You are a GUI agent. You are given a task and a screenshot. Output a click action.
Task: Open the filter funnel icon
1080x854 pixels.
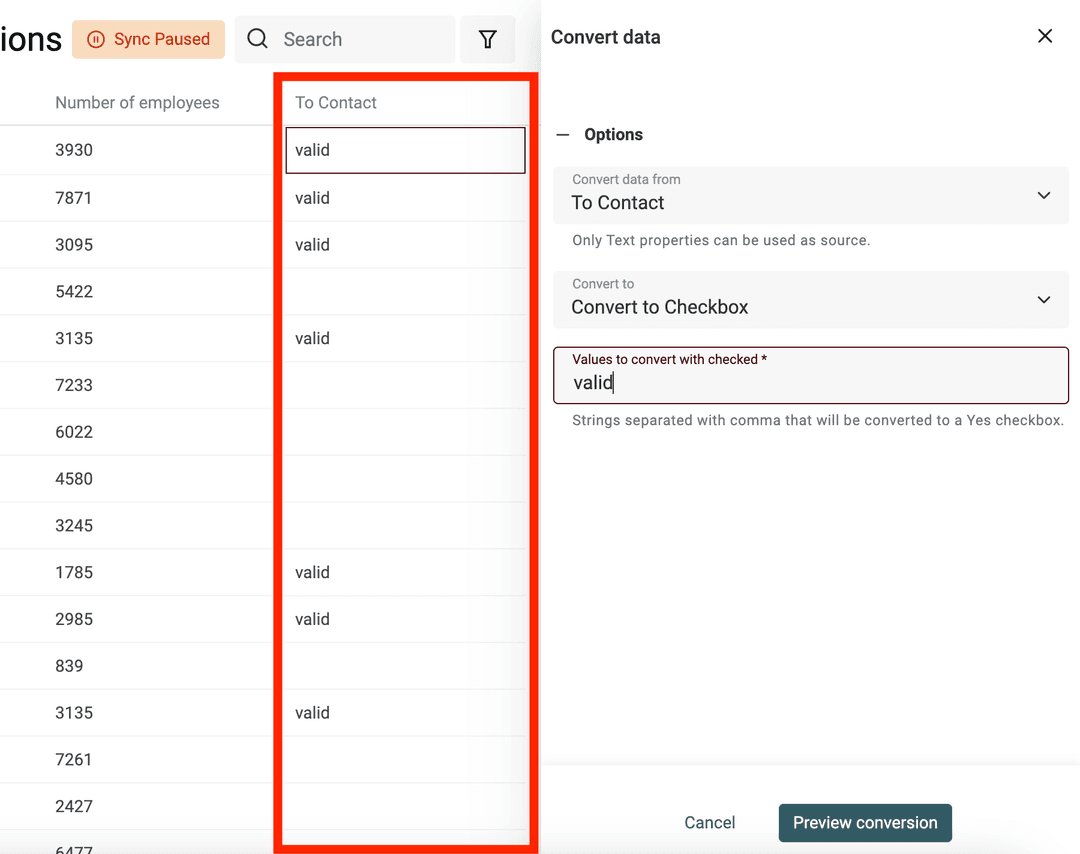488,39
